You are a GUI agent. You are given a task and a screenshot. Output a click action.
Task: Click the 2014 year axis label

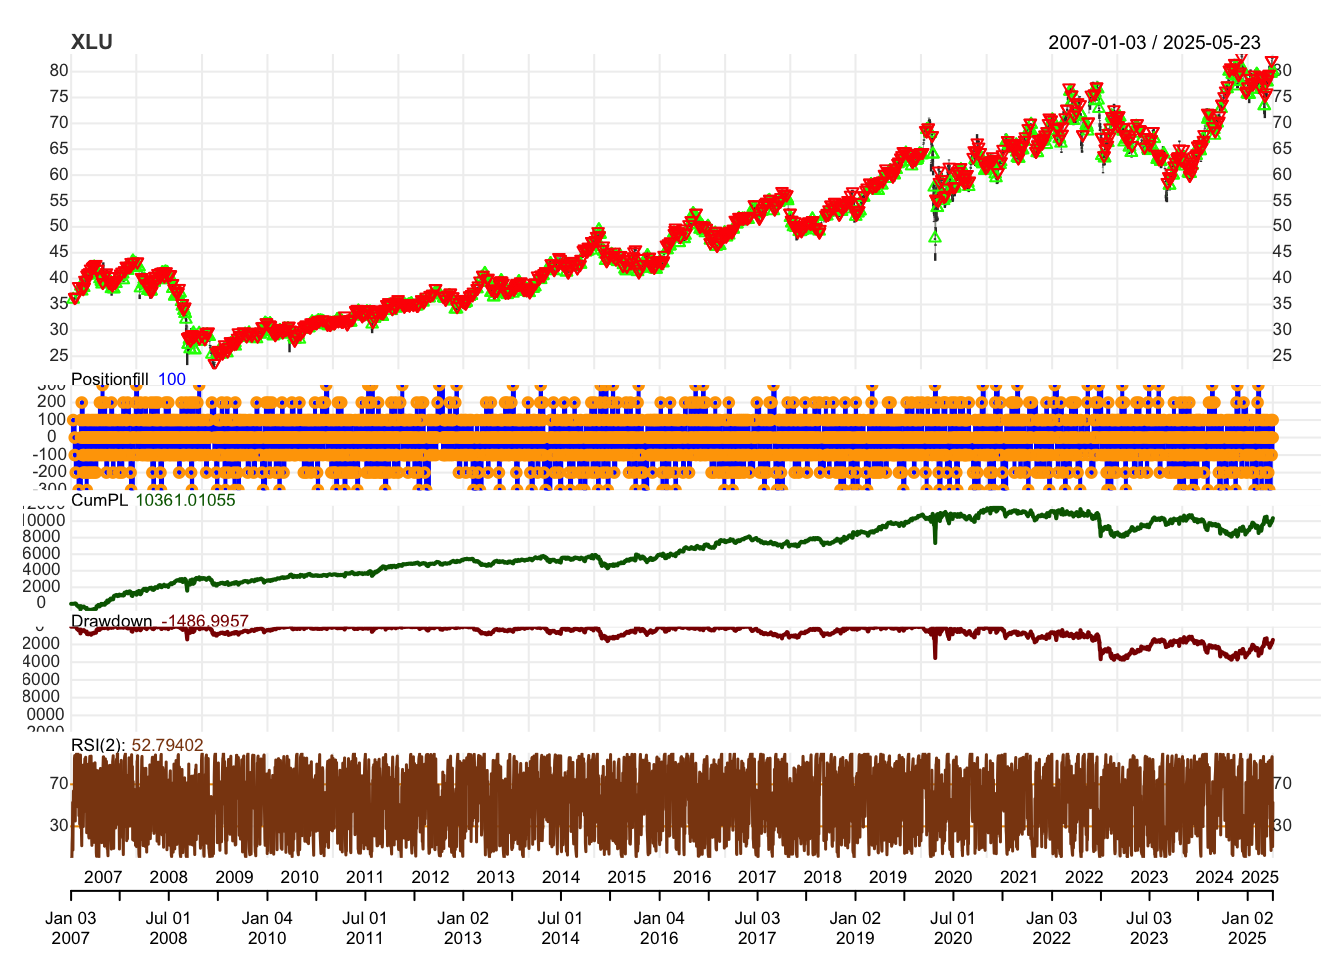[x=561, y=877]
